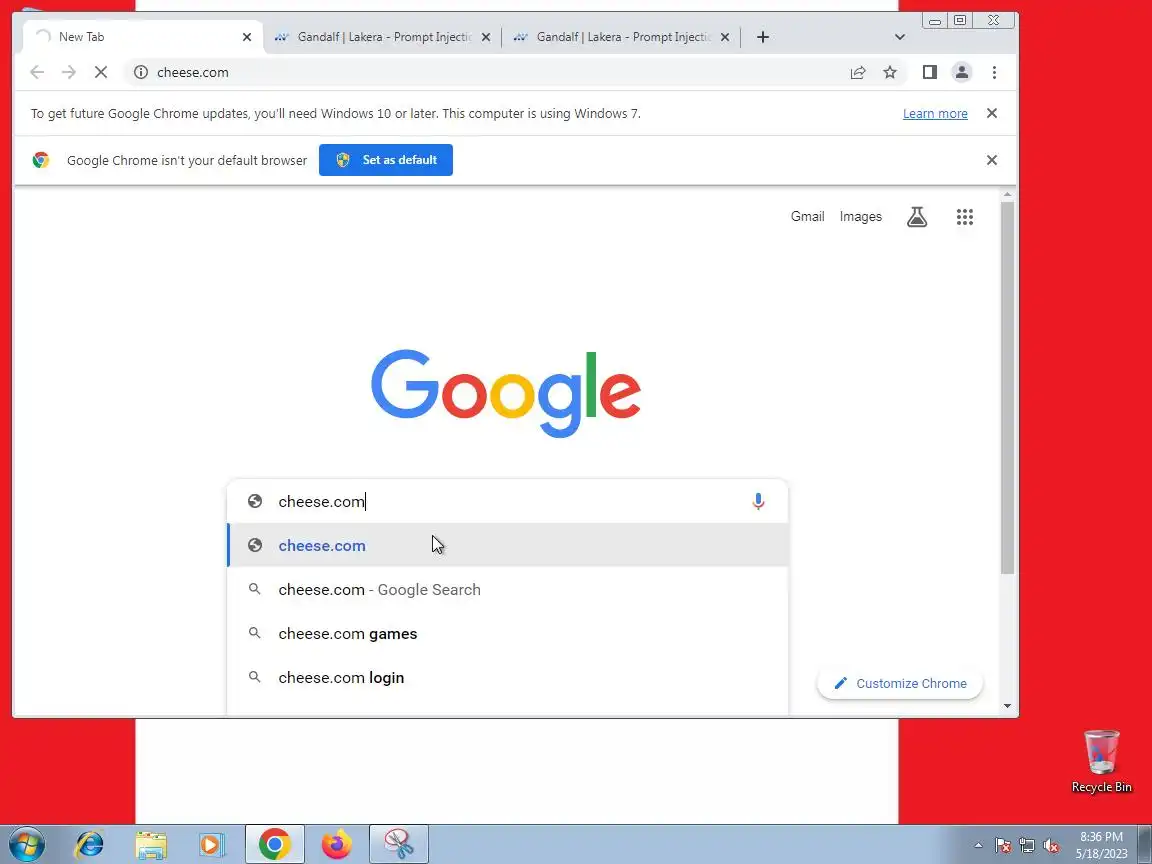Stop loading the page in Chrome
Image resolution: width=1152 pixels, height=864 pixels.
tap(101, 72)
